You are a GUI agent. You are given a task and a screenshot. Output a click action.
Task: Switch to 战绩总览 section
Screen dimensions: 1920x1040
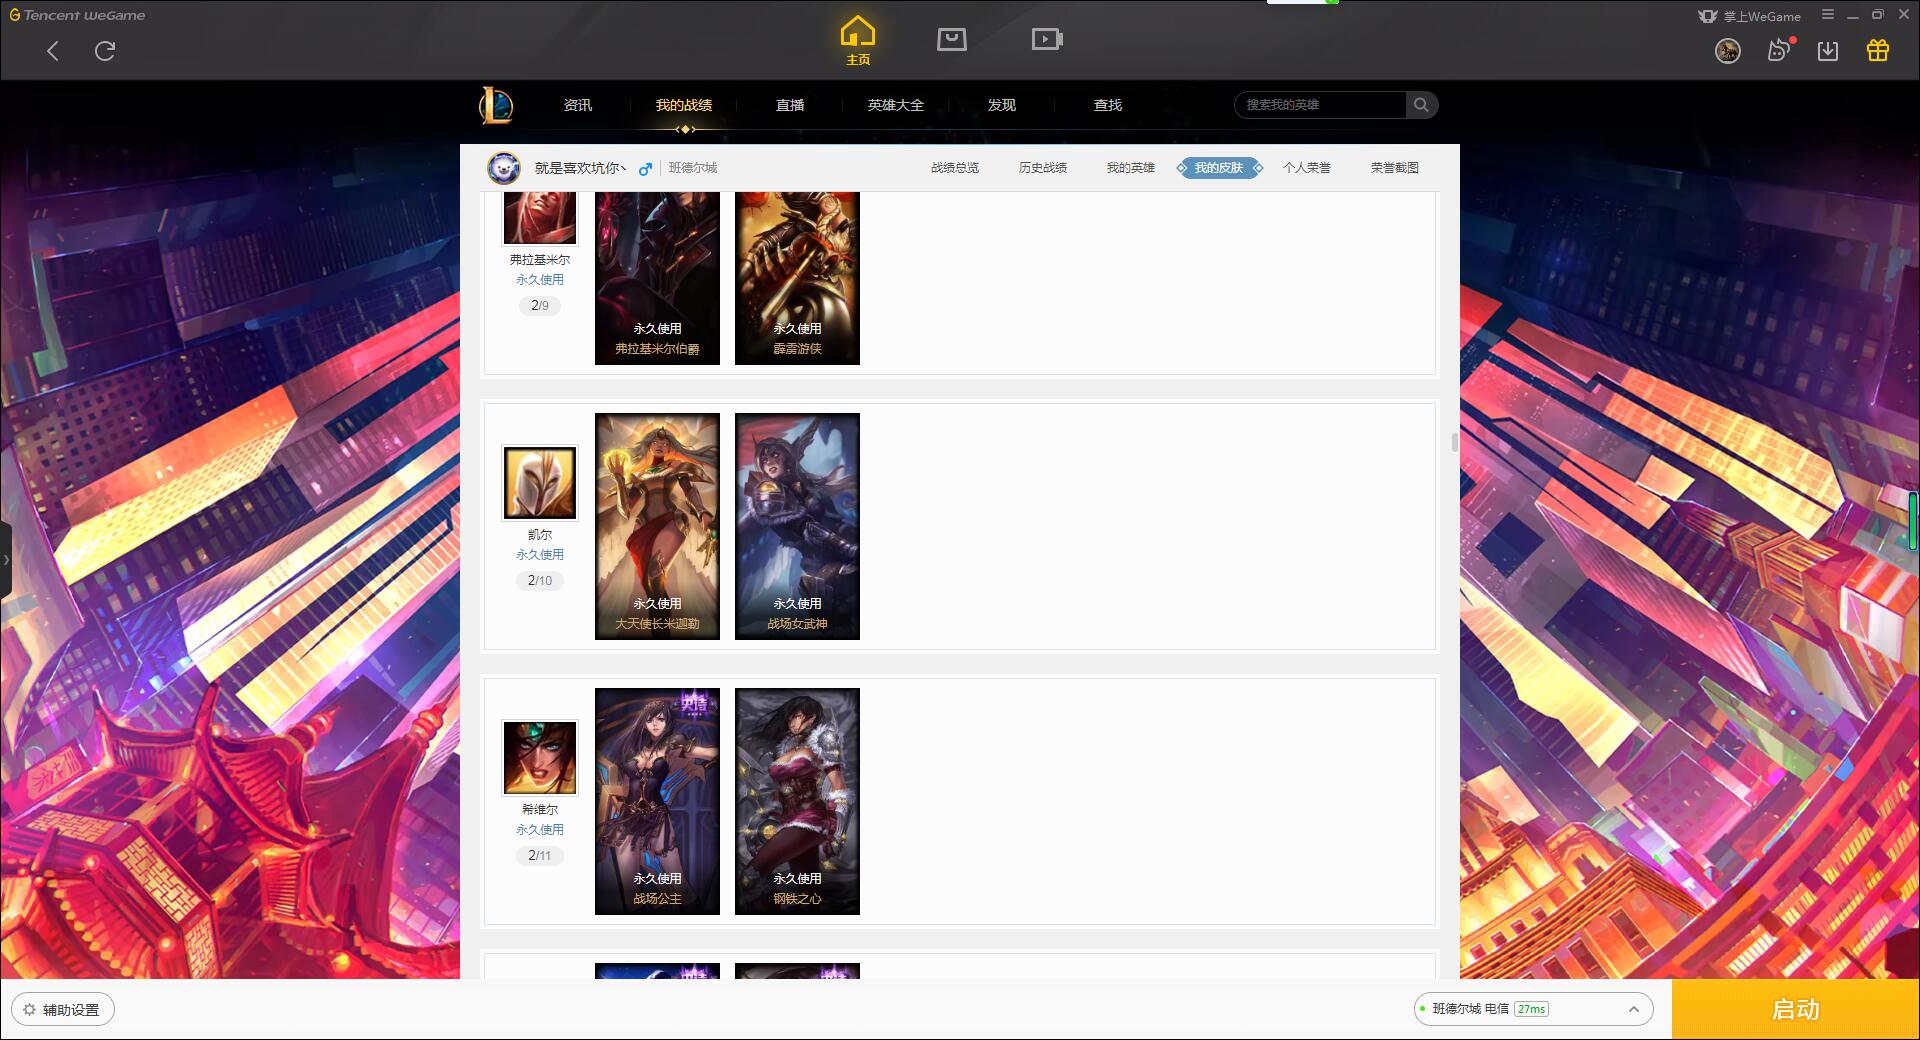pyautogui.click(x=955, y=168)
